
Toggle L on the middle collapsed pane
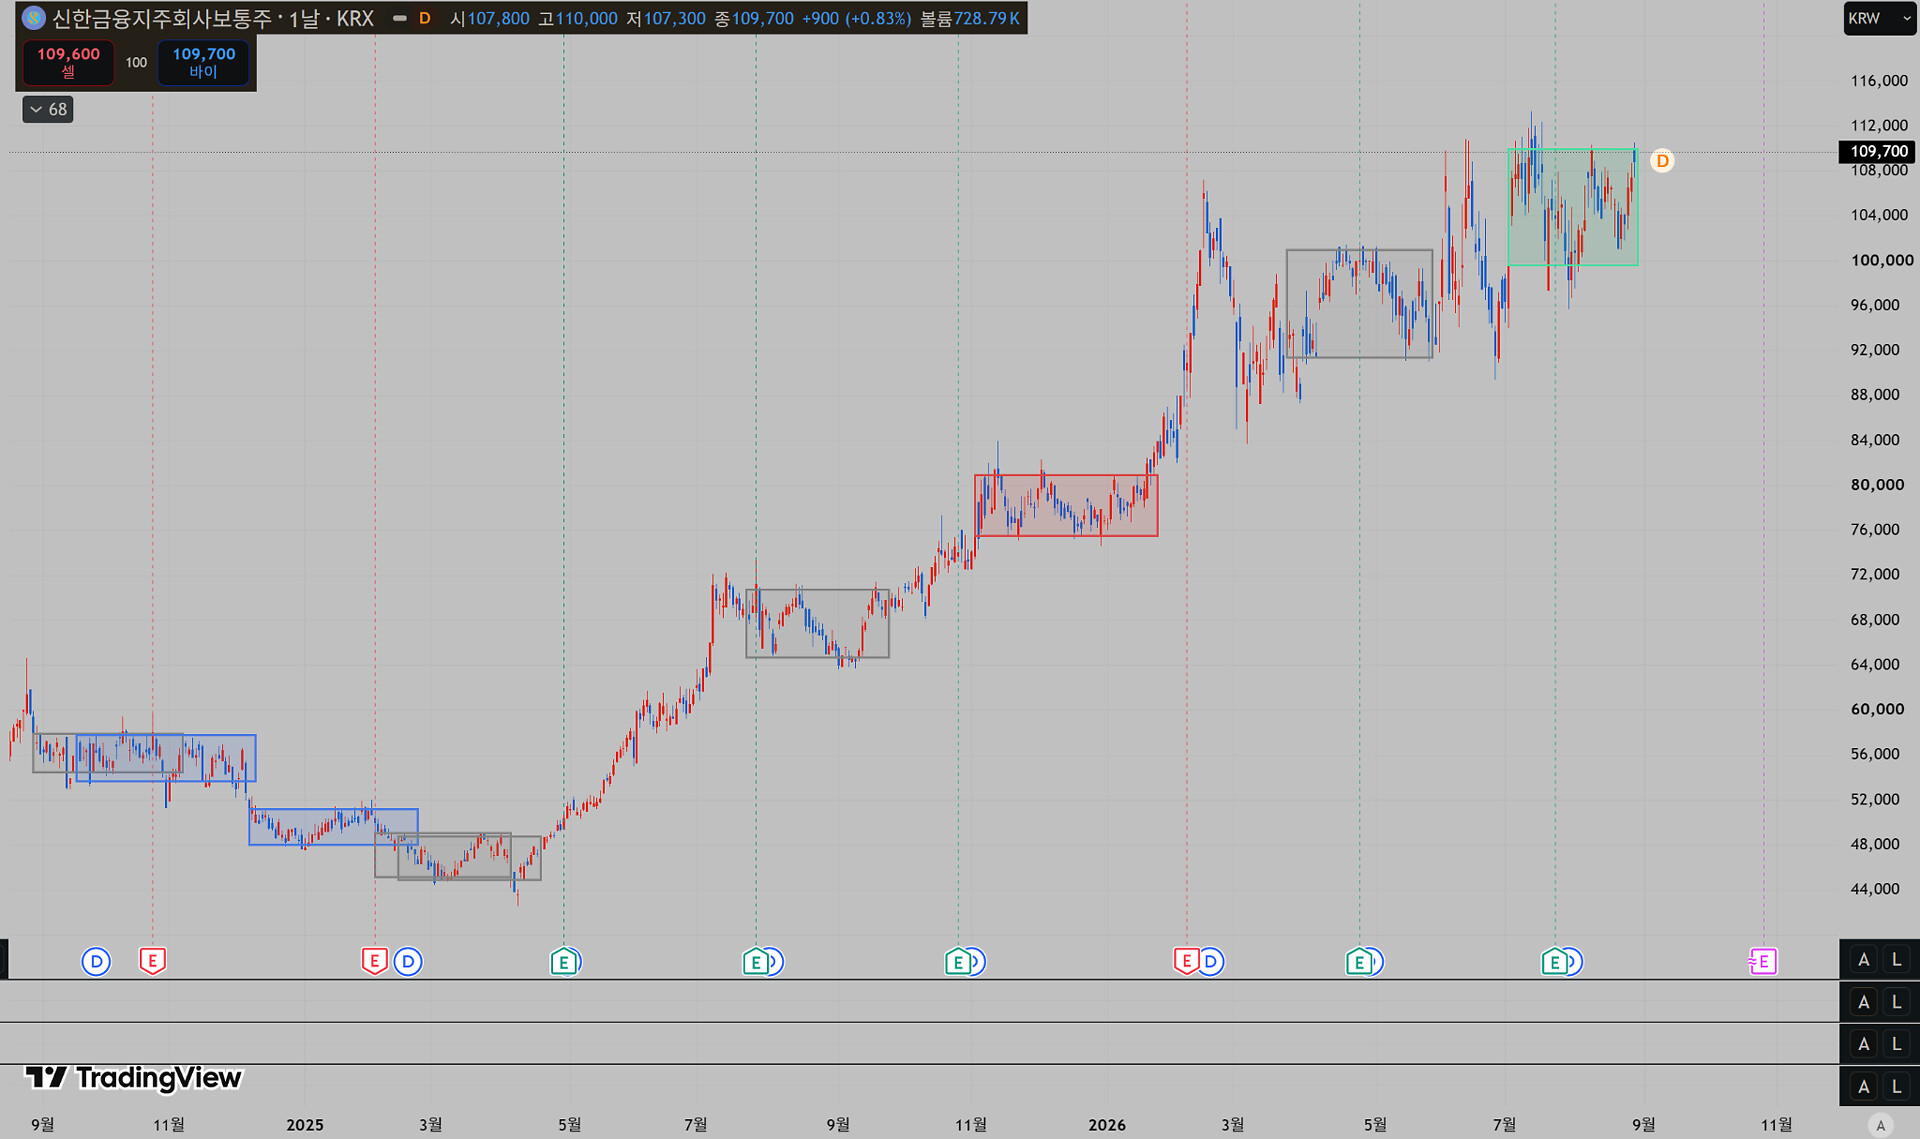(1896, 1044)
